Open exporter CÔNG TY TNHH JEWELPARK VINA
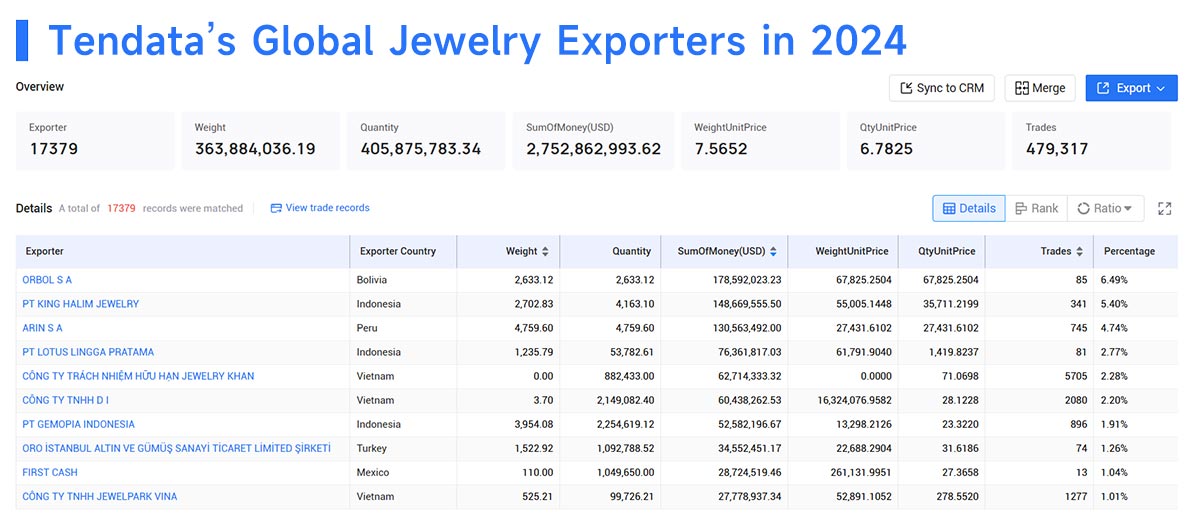 pyautogui.click(x=100, y=497)
